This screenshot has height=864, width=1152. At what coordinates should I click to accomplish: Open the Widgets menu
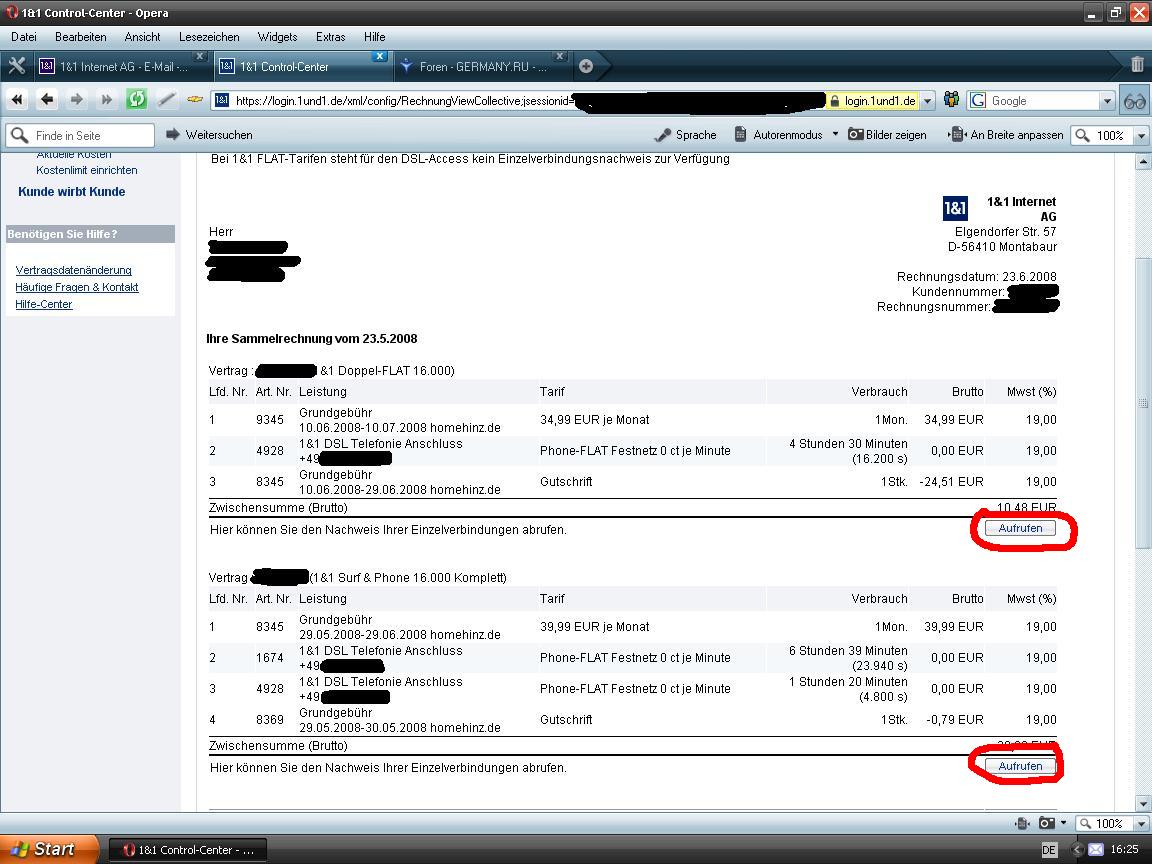tap(277, 37)
